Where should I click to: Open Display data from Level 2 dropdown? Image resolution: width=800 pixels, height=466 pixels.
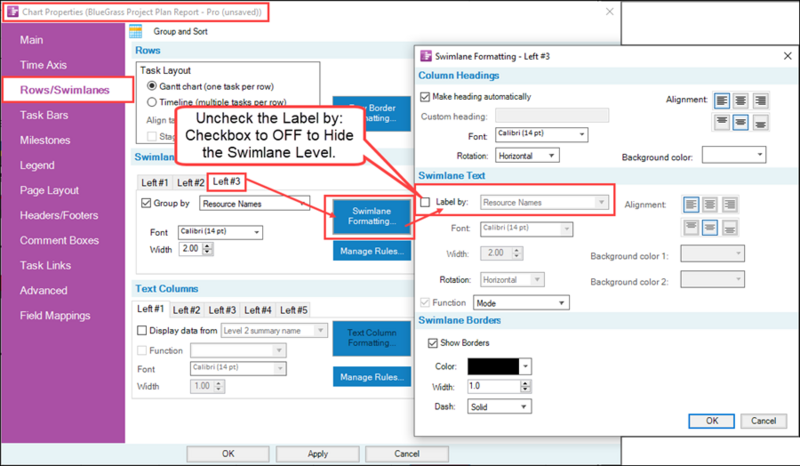point(274,331)
